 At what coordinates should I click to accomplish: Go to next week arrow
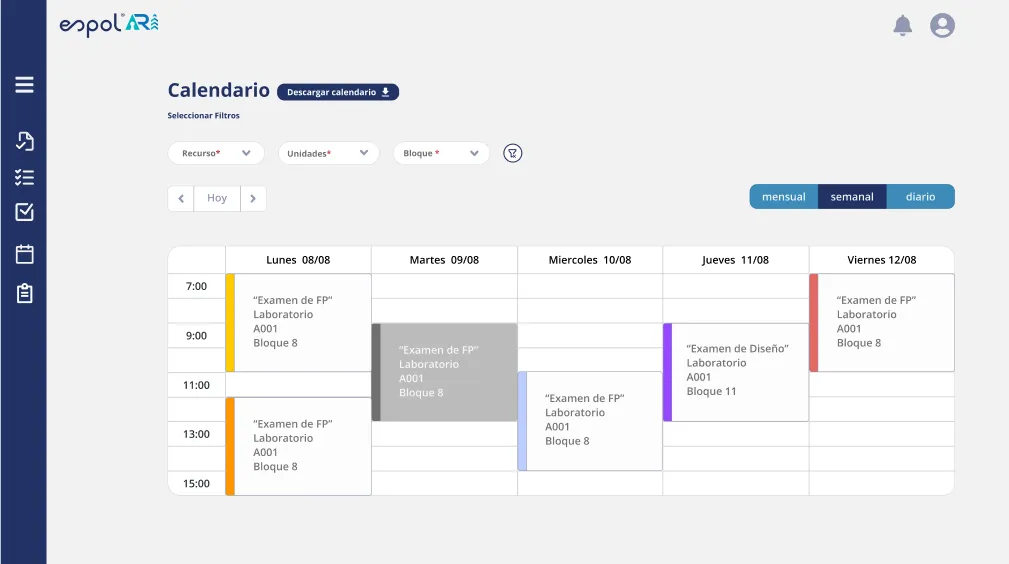tap(253, 198)
